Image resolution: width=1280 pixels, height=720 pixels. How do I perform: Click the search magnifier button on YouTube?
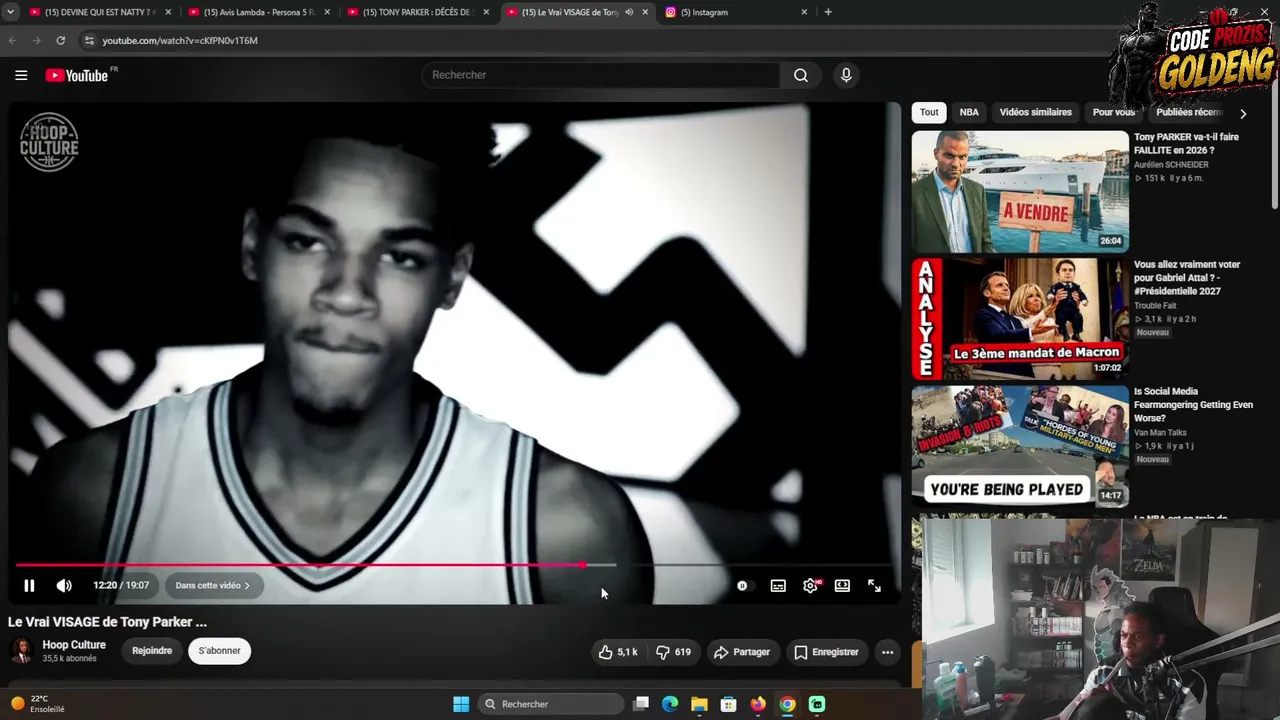801,75
